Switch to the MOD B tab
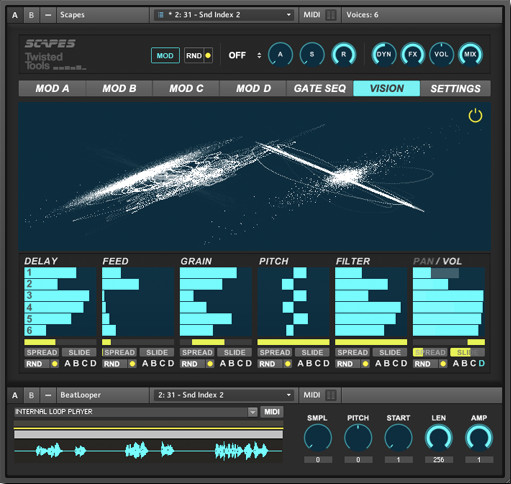Viewport: 511px width, 484px height. pyautogui.click(x=119, y=88)
